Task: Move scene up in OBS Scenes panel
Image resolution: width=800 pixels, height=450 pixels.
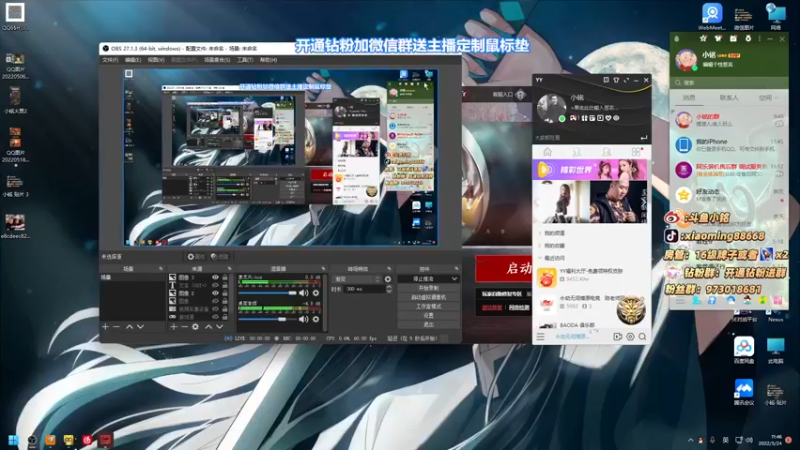Action: coord(129,327)
